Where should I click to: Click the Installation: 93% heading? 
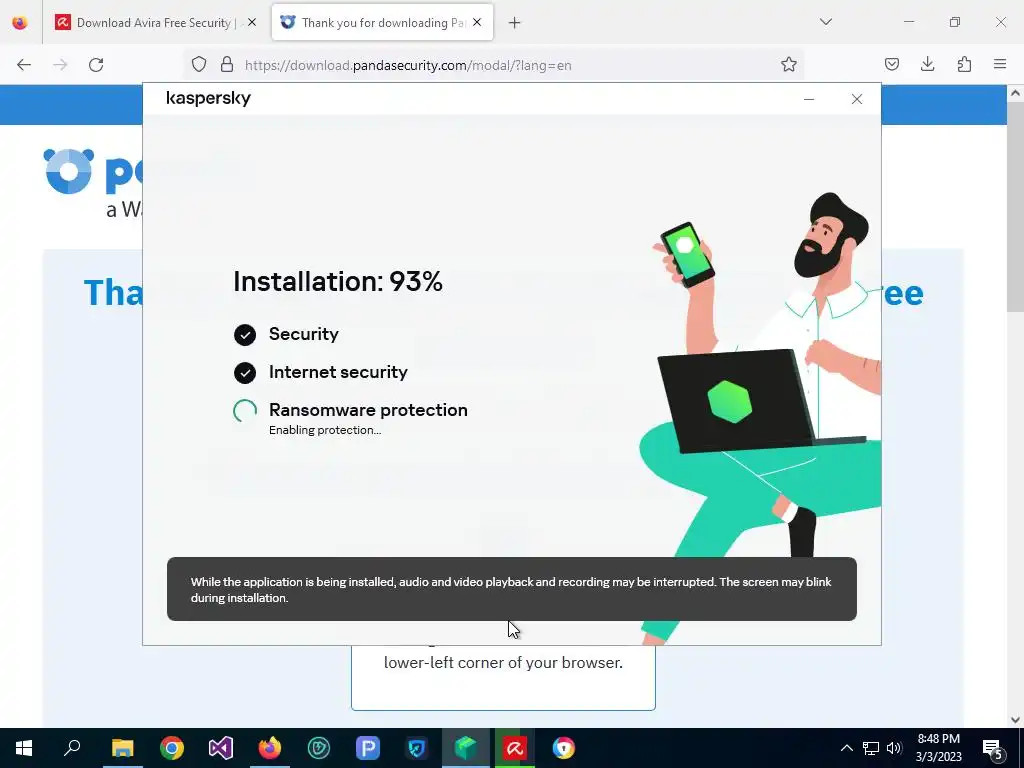[x=338, y=281]
